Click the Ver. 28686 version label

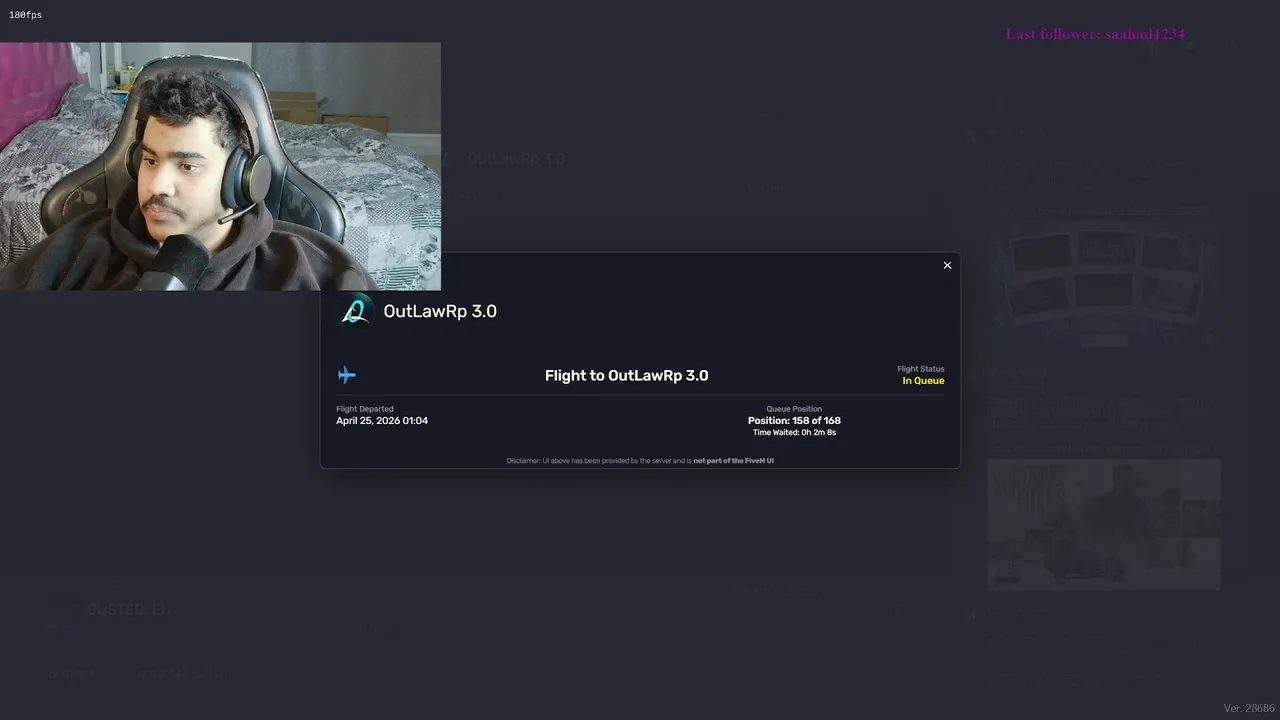(1249, 708)
